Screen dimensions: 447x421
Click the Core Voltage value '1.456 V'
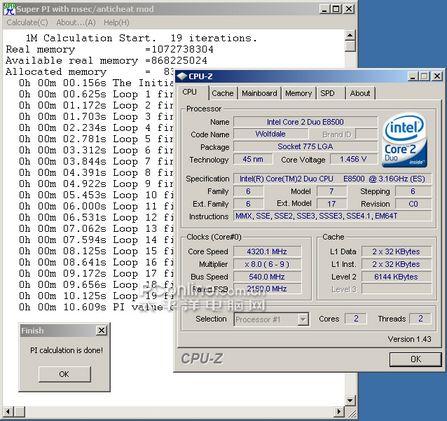353,159
